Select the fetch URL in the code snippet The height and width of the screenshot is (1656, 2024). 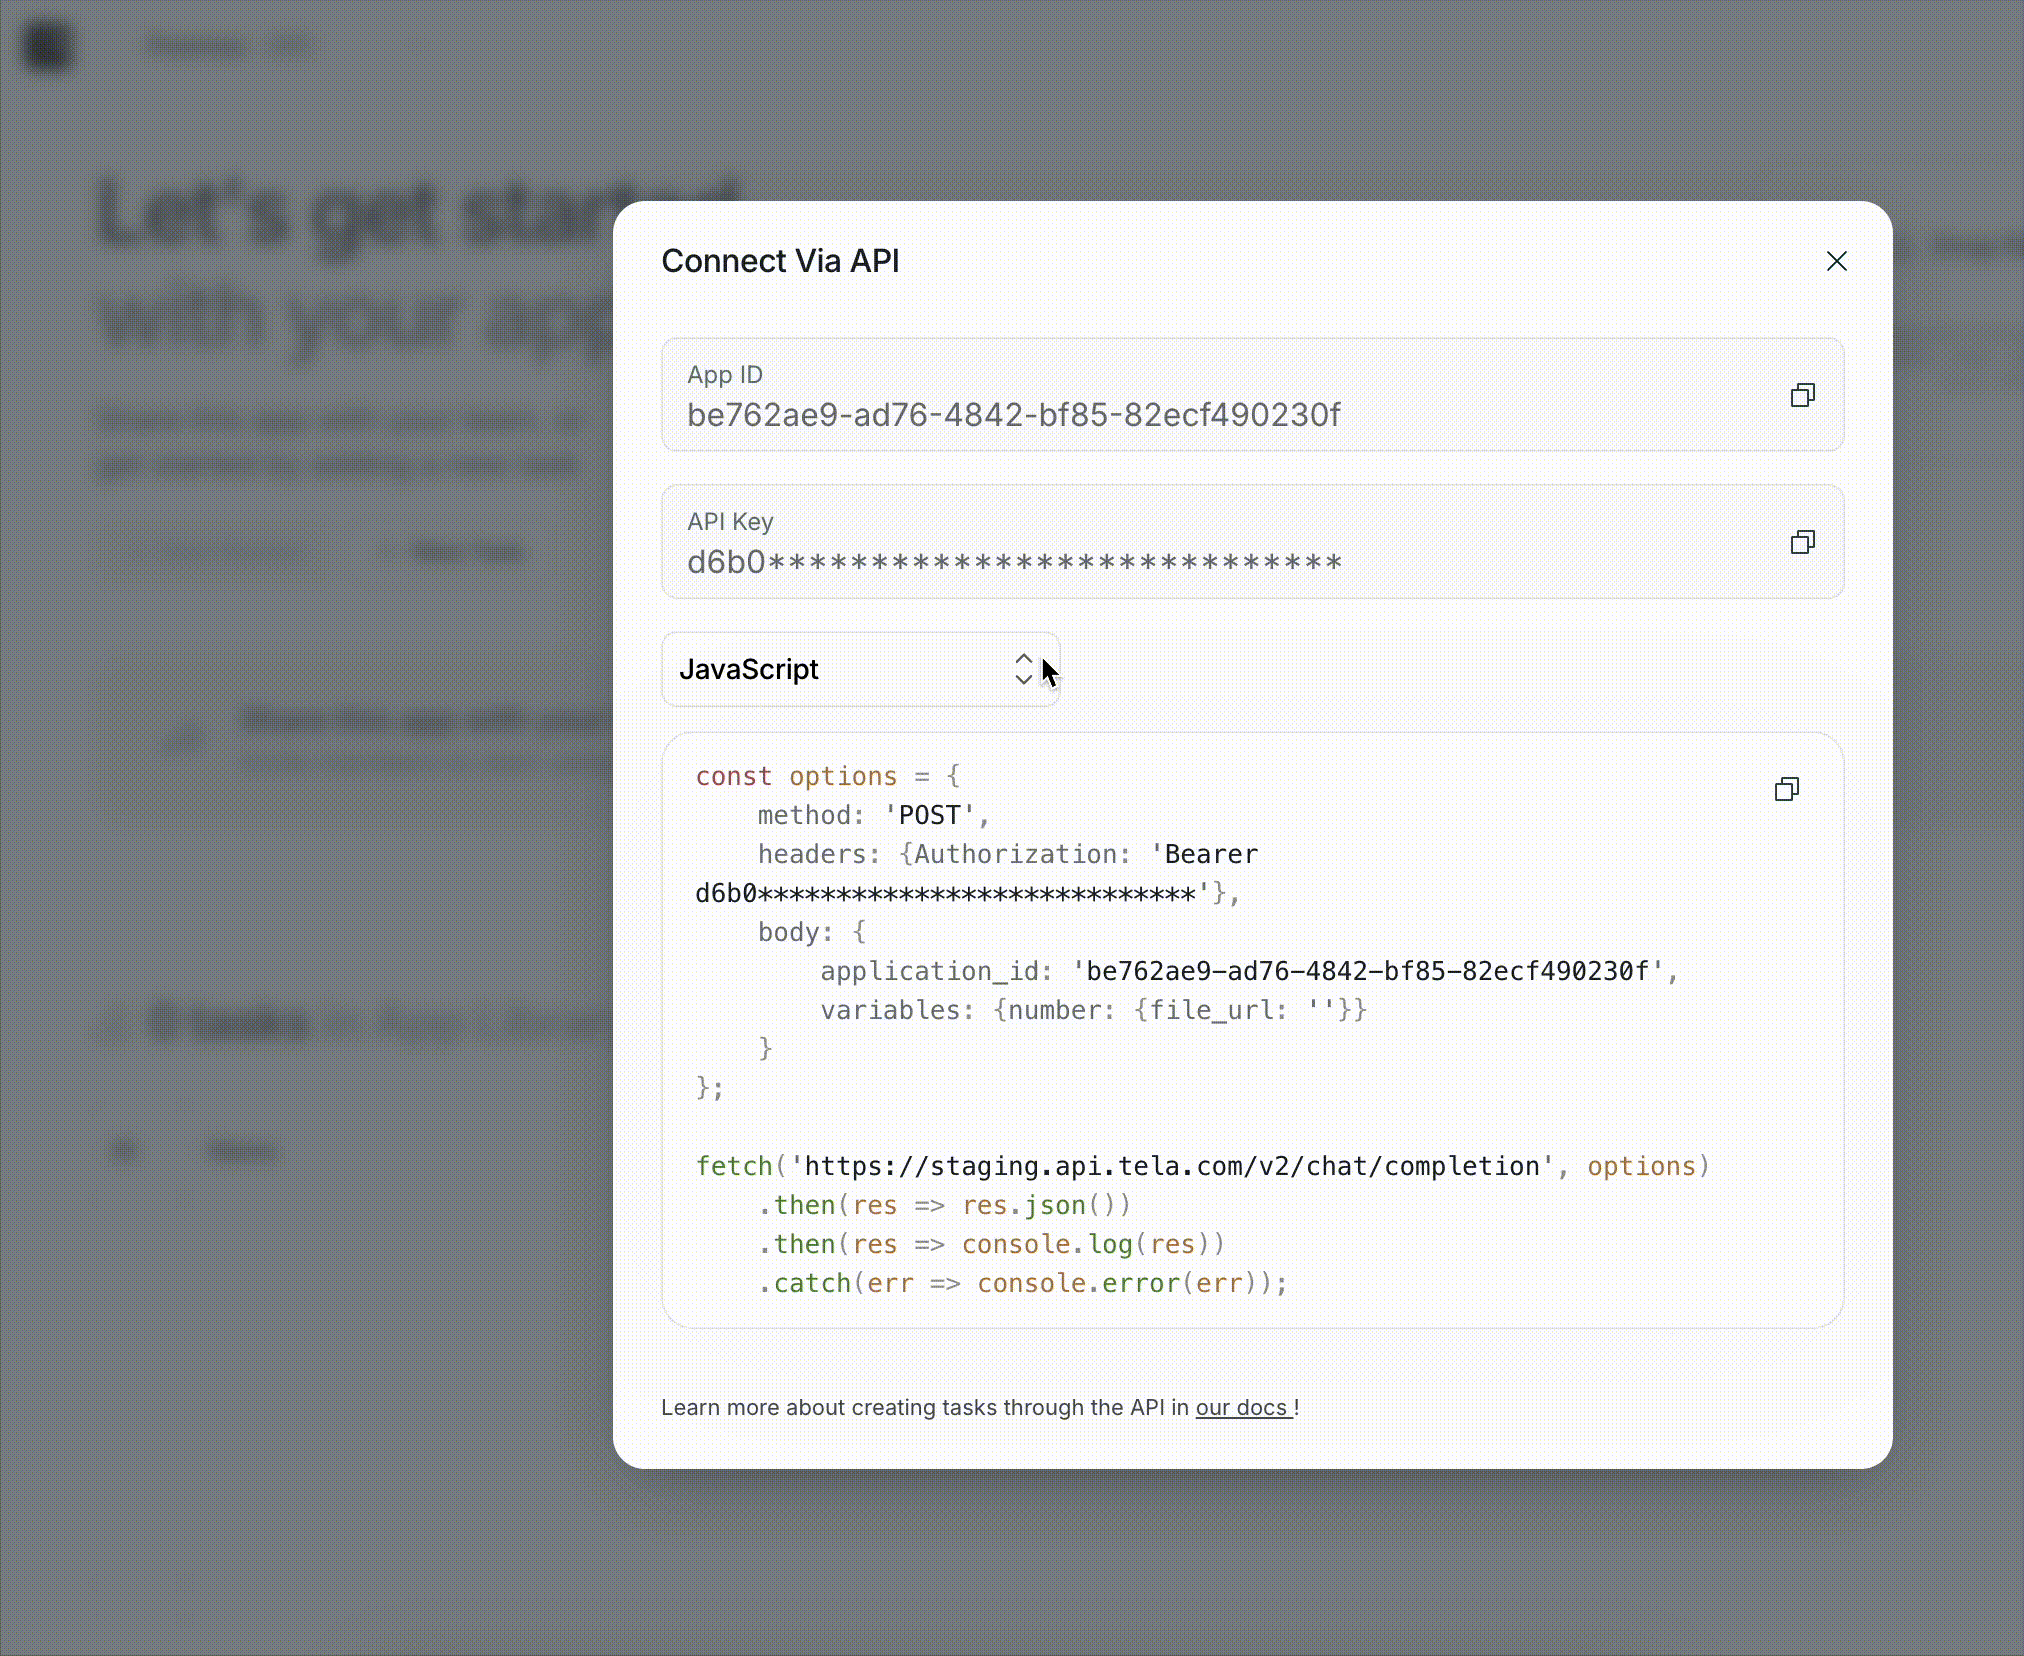pyautogui.click(x=1170, y=1165)
